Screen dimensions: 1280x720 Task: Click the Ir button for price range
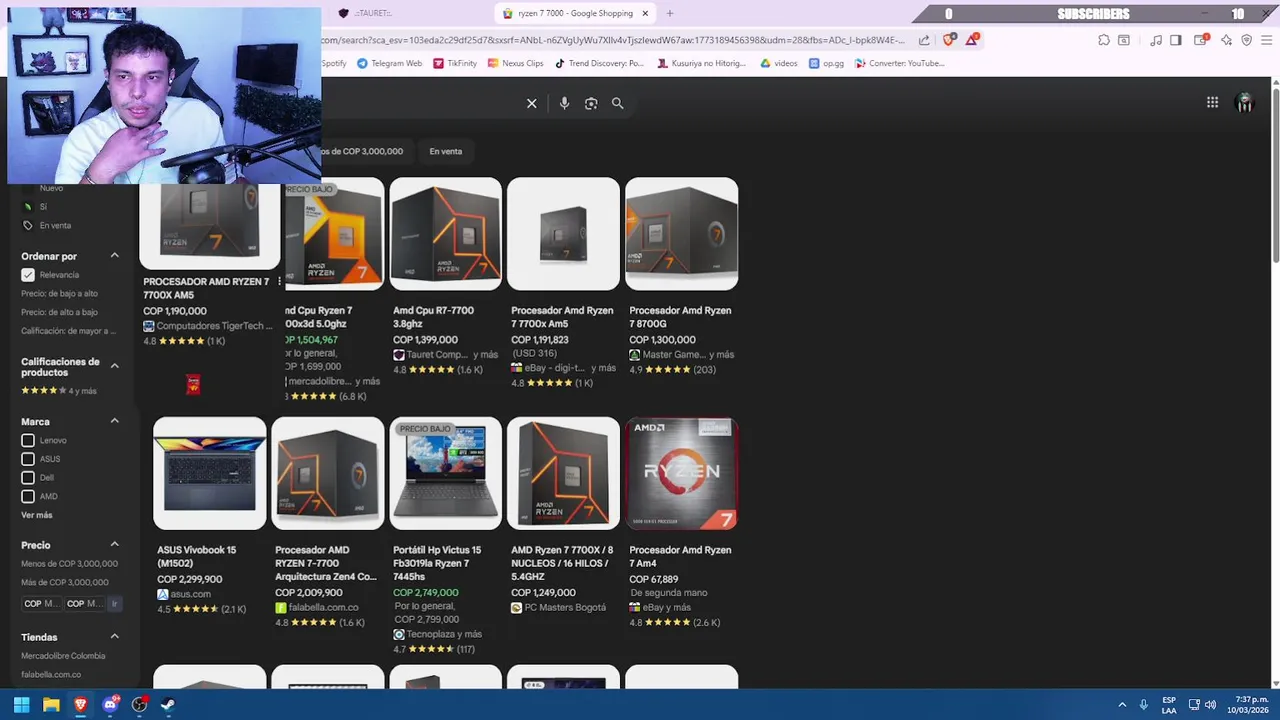[x=114, y=603]
